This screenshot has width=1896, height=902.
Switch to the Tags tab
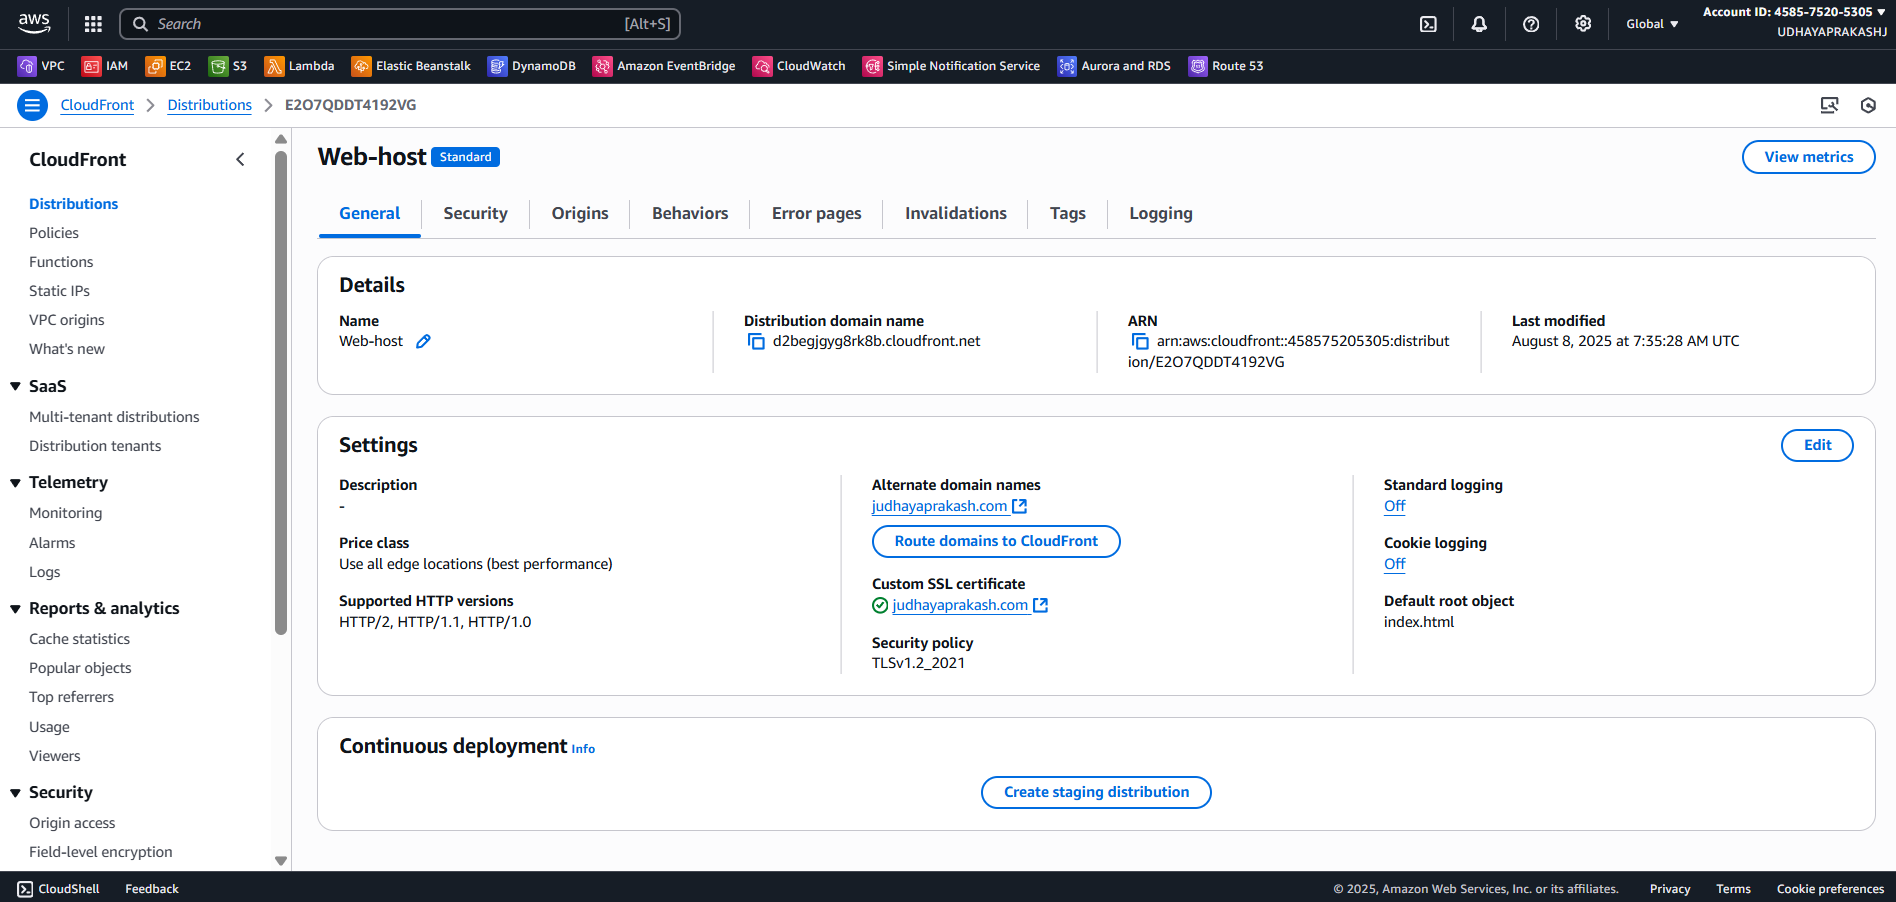pos(1067,213)
